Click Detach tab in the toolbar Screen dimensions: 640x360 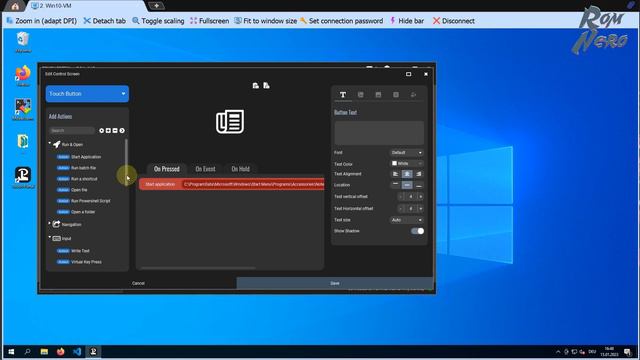pos(104,21)
